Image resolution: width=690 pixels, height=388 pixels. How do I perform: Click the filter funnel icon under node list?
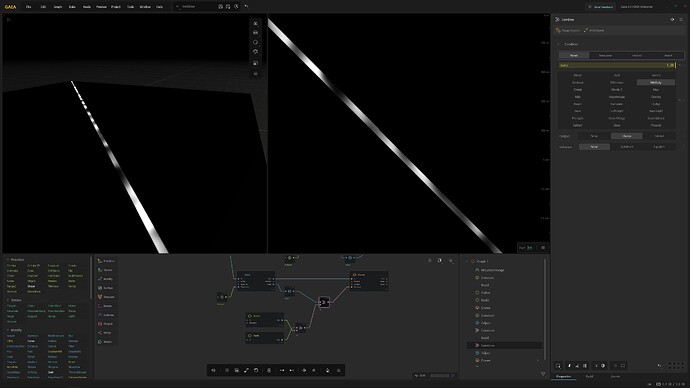[543, 374]
